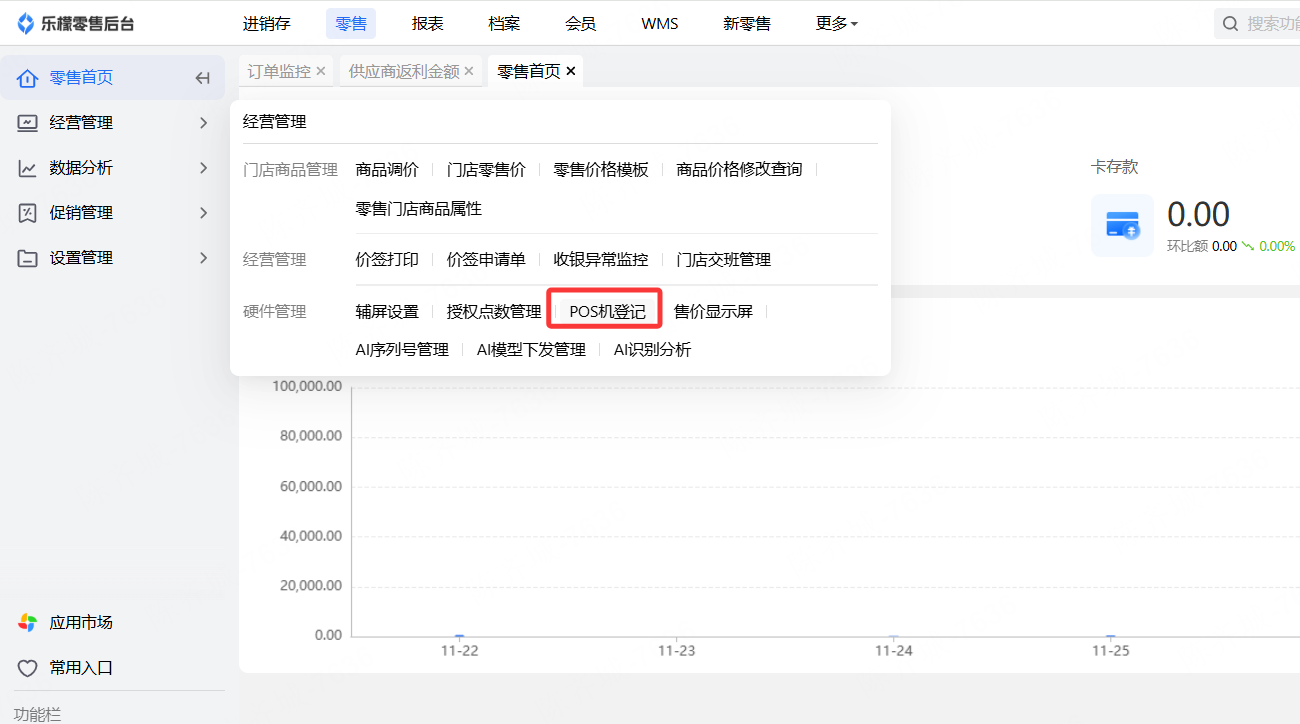Click the 数据分析 chart icon
1300x724 pixels.
pyautogui.click(x=28, y=168)
